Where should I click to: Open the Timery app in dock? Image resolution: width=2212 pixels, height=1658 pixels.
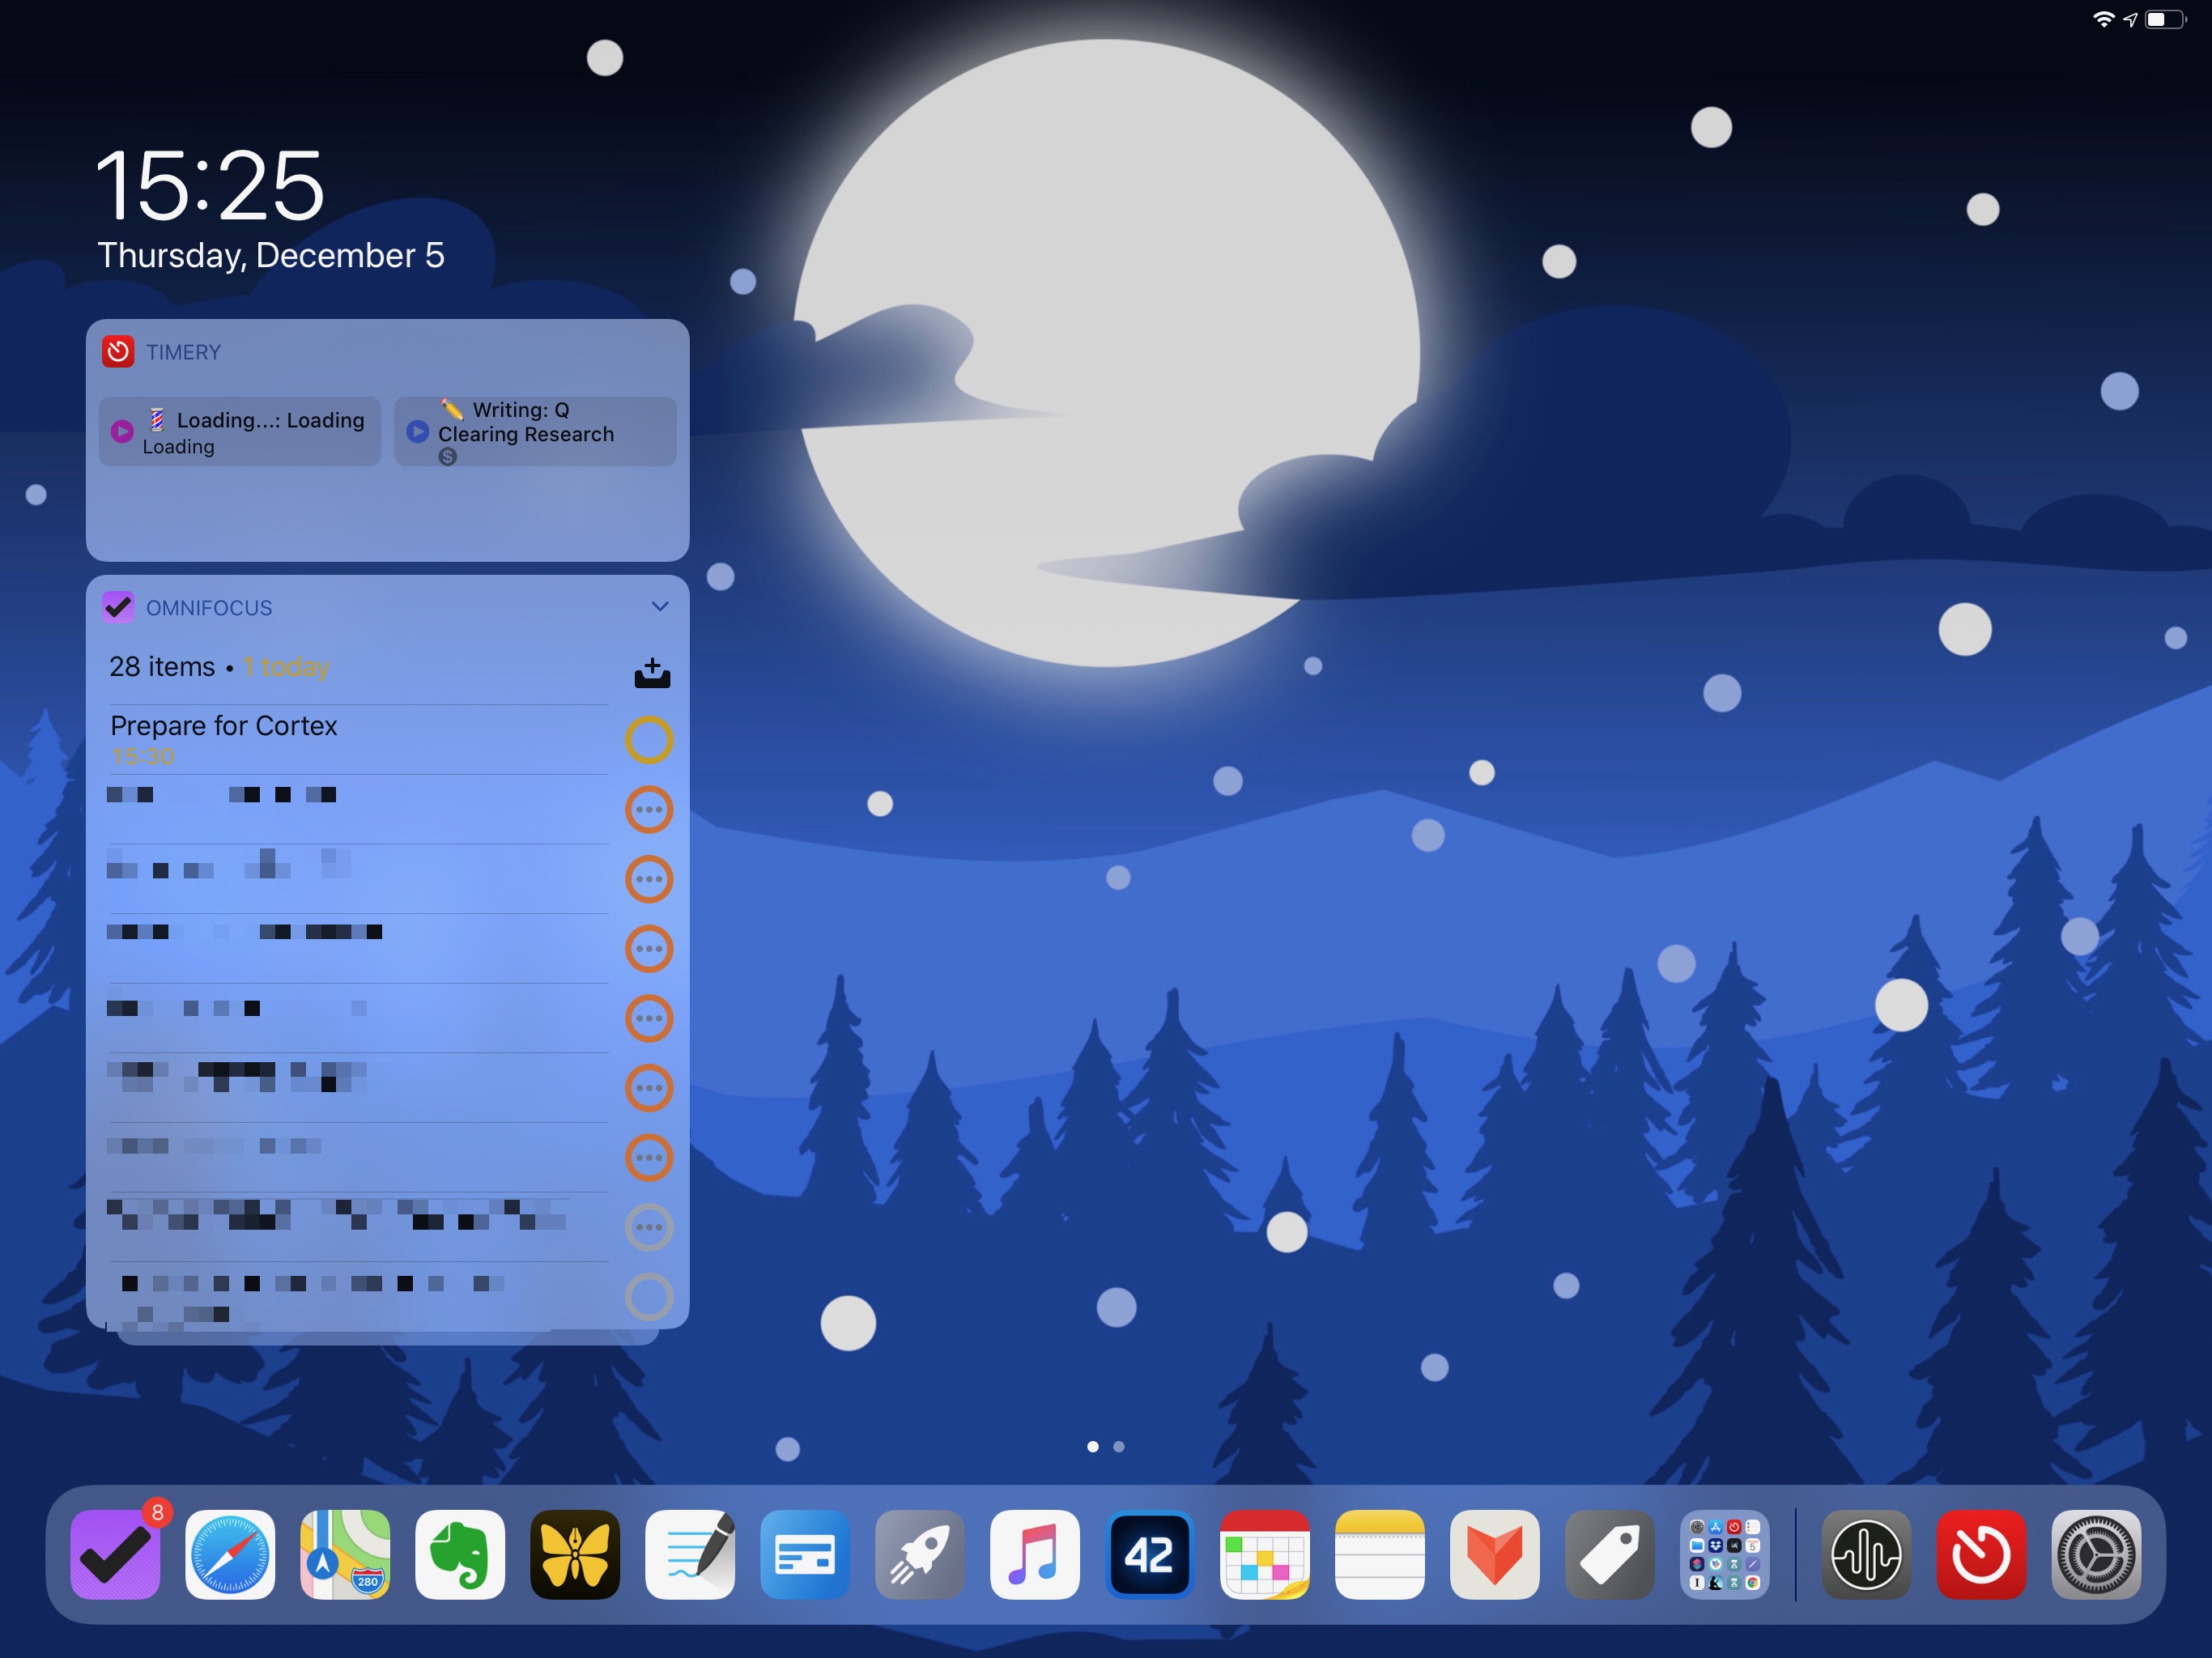point(1980,1554)
